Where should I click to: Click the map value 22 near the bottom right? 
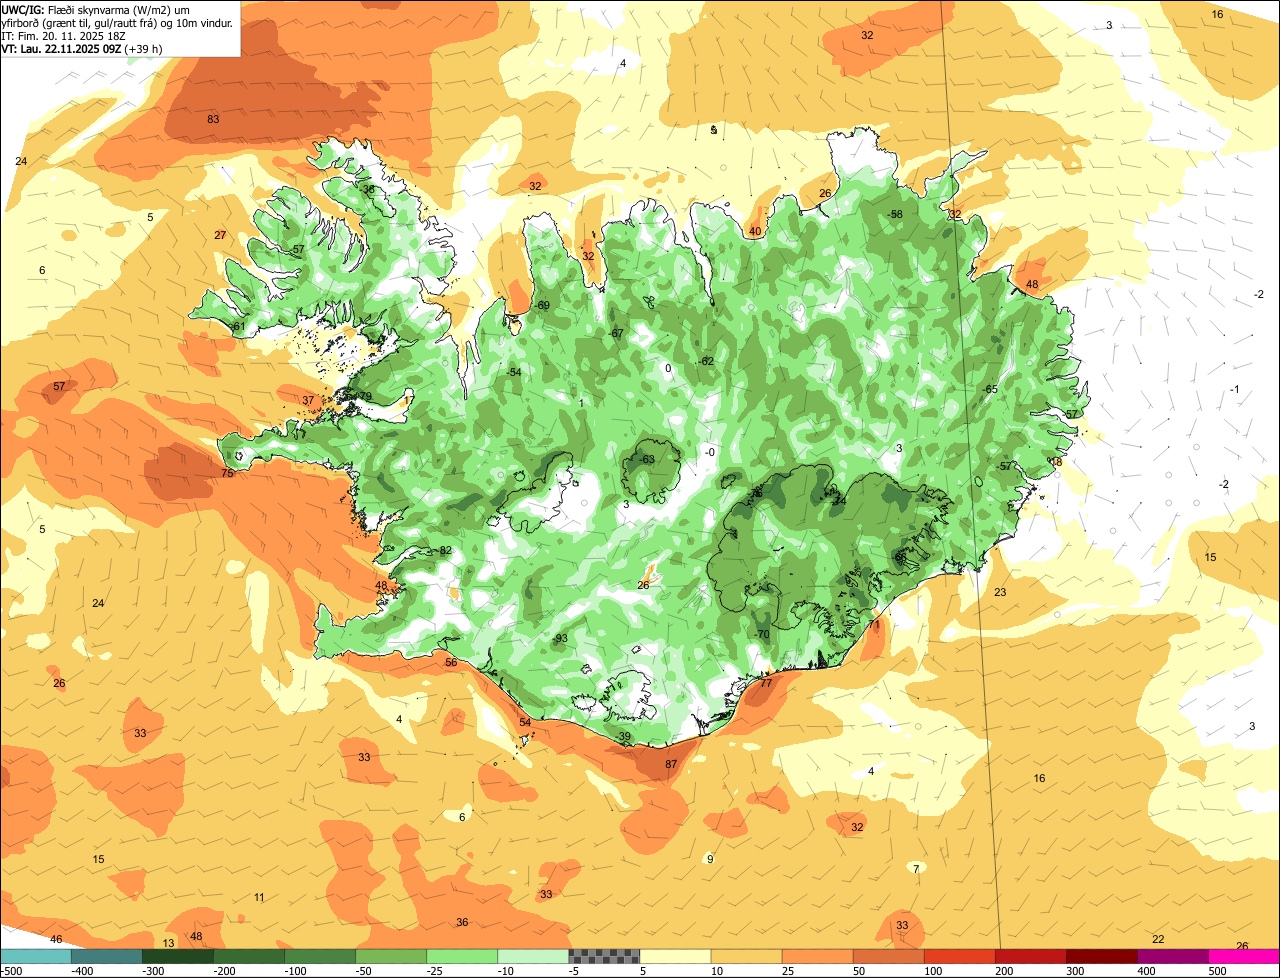tap(1158, 939)
